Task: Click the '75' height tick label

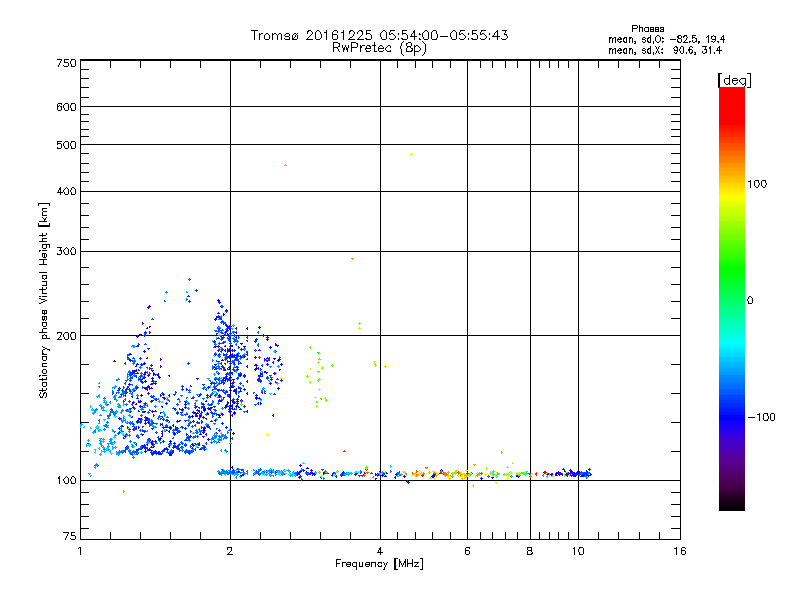Action: coord(70,536)
